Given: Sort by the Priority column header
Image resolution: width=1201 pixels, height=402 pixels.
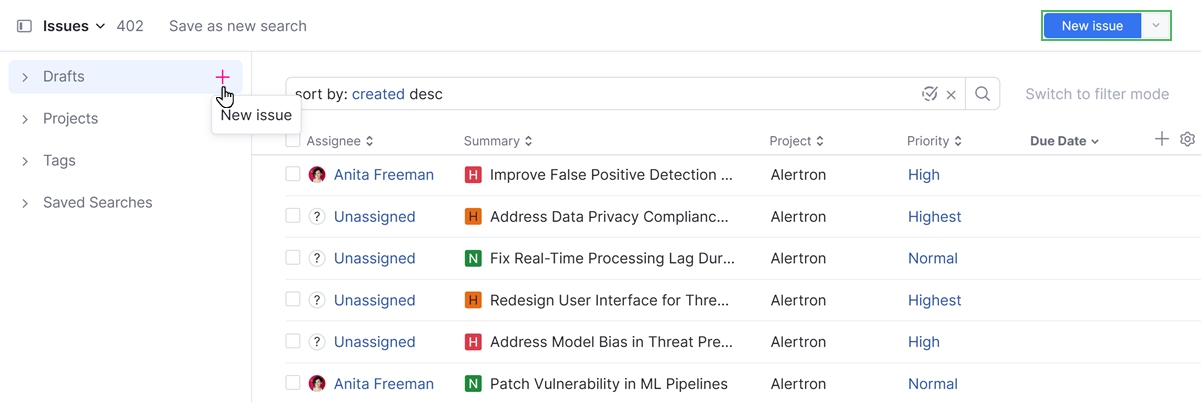Looking at the screenshot, I should click(934, 141).
